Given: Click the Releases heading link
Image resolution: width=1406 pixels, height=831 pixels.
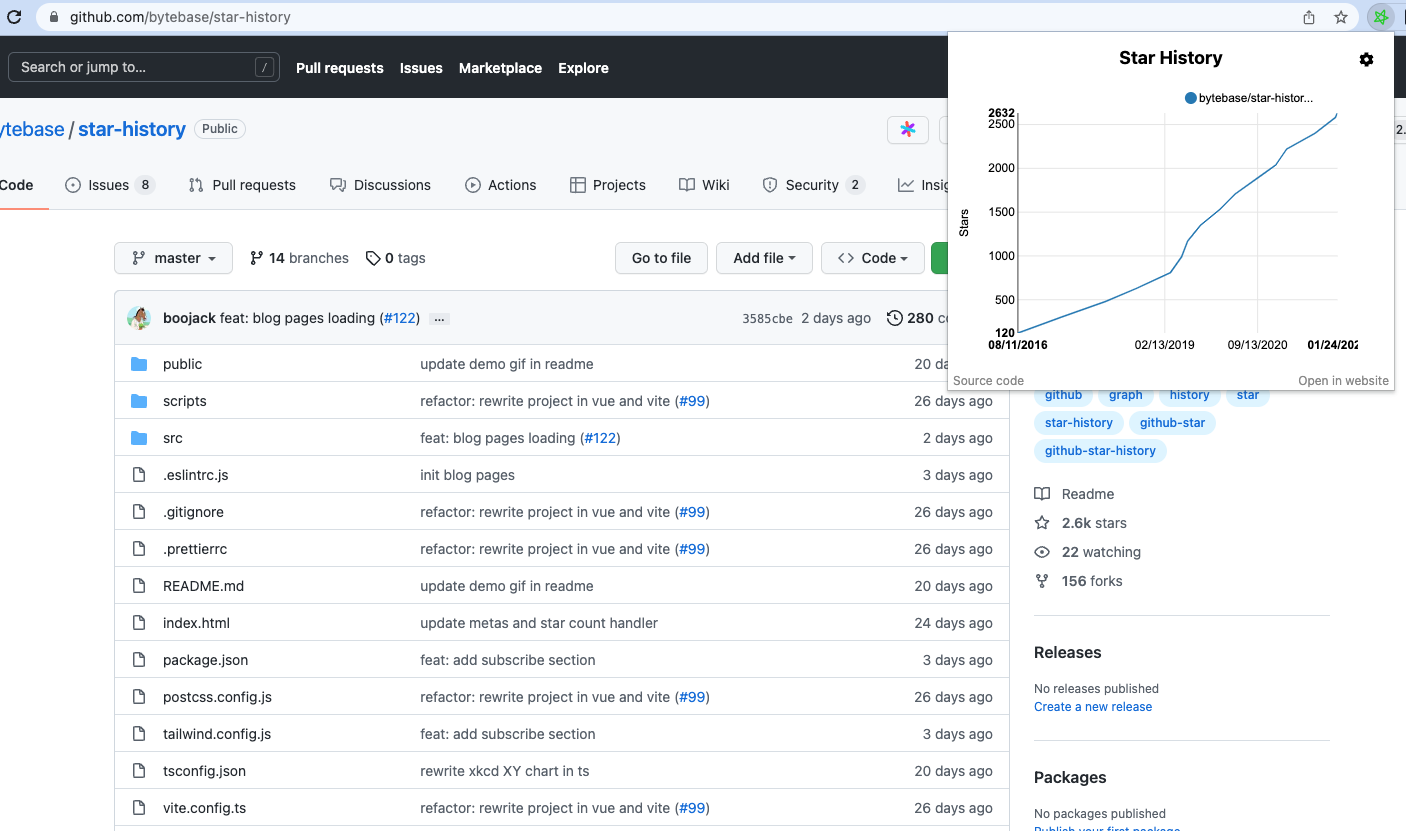Looking at the screenshot, I should click(x=1067, y=652).
